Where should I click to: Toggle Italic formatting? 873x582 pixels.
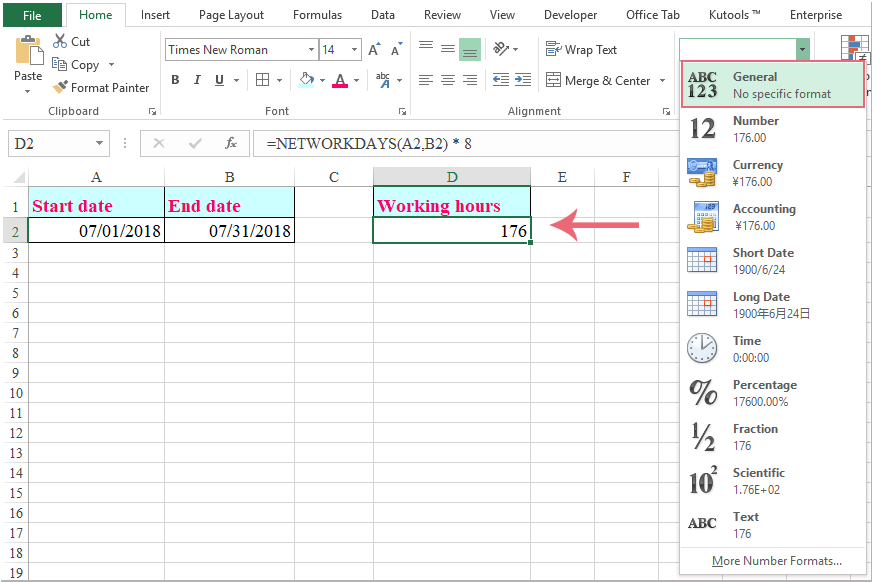pos(199,80)
